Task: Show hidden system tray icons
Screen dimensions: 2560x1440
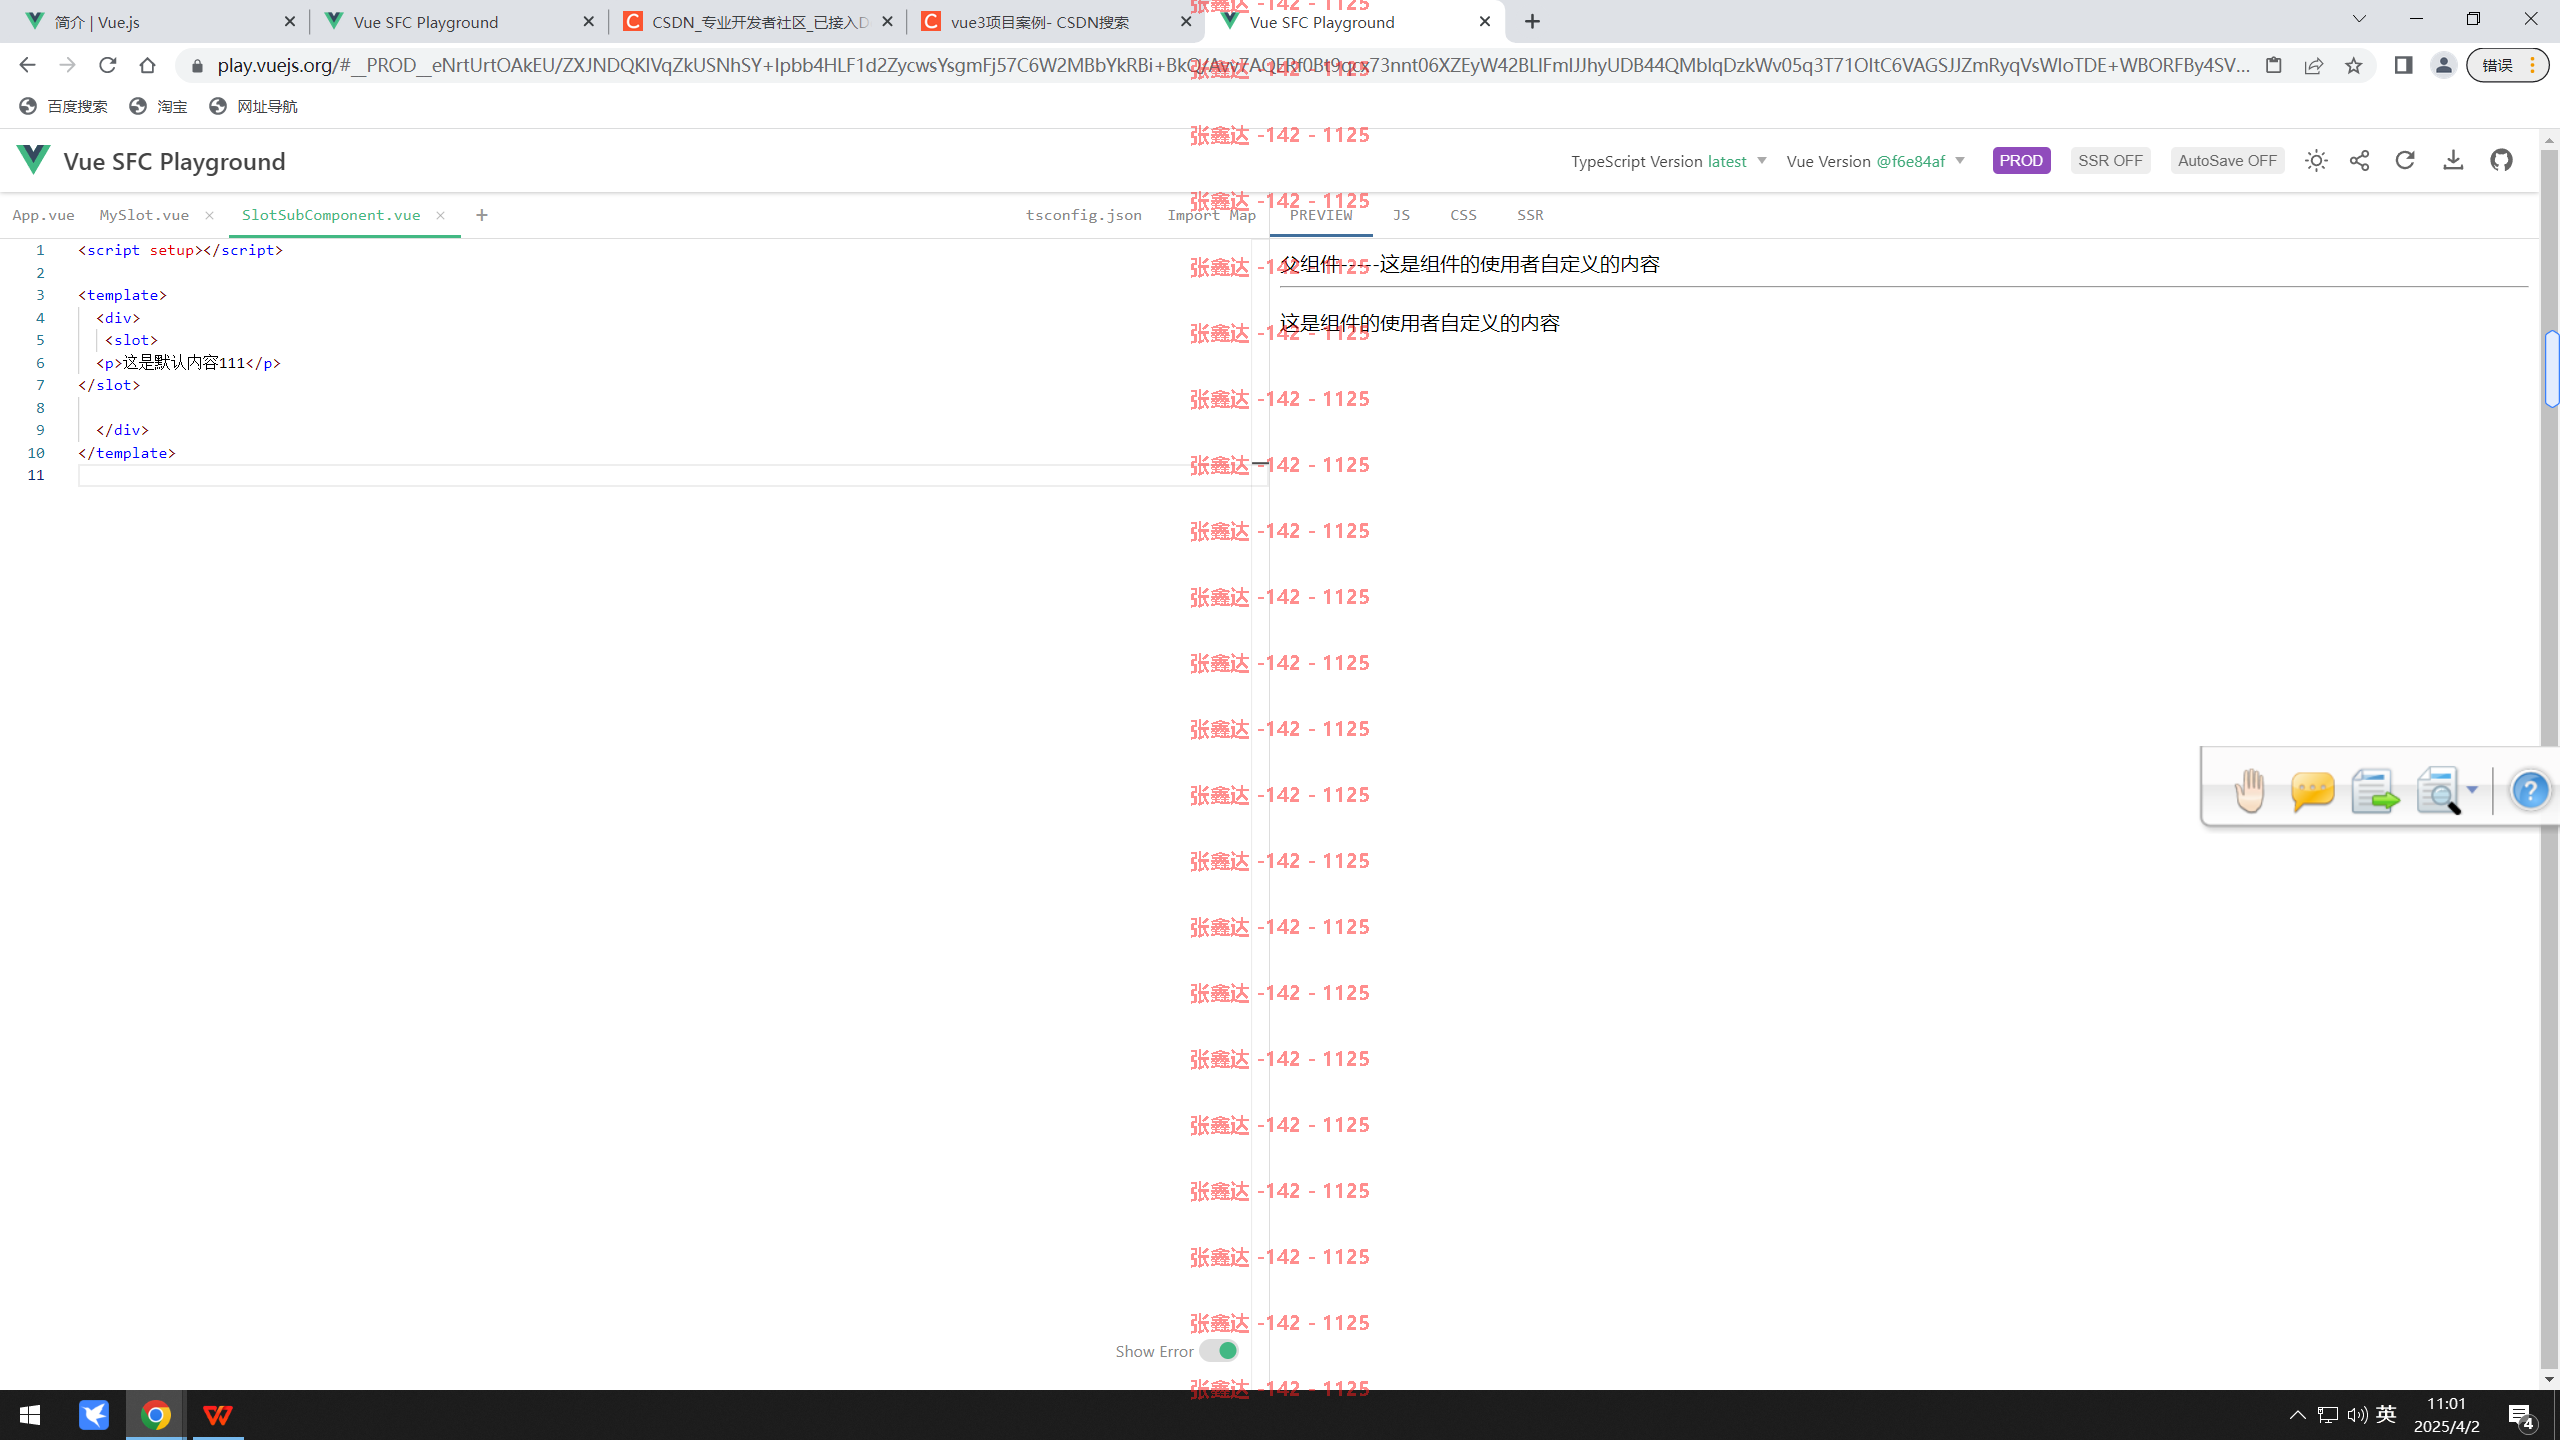Action: (2297, 1414)
